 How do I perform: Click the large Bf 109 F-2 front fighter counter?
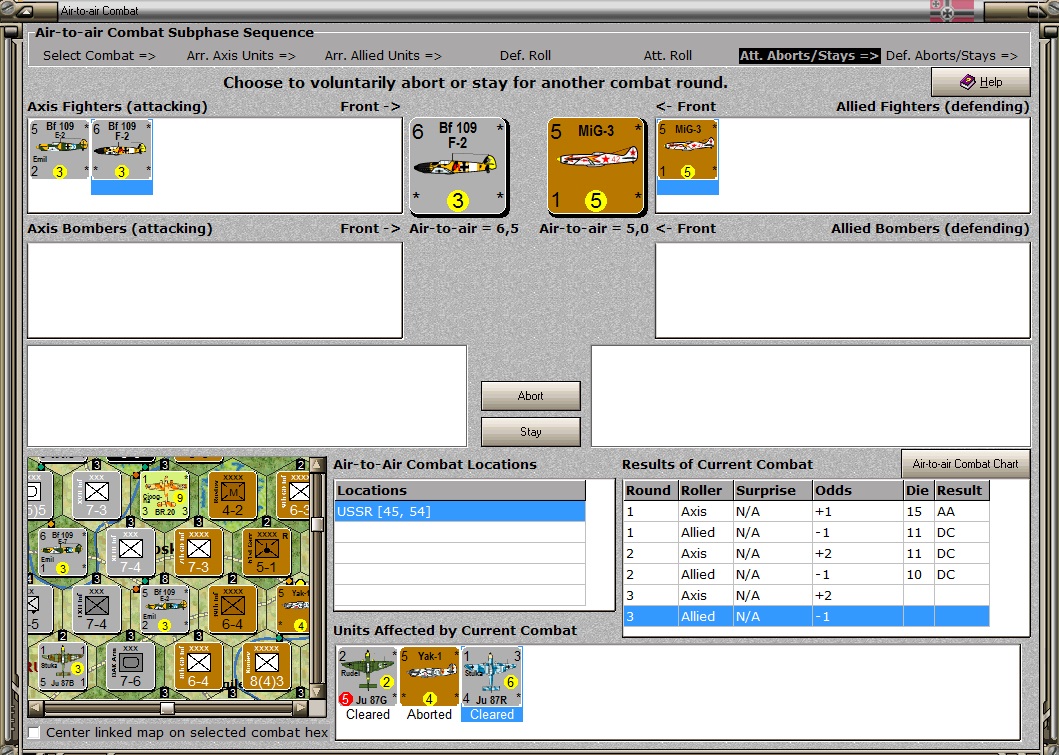click(x=459, y=166)
